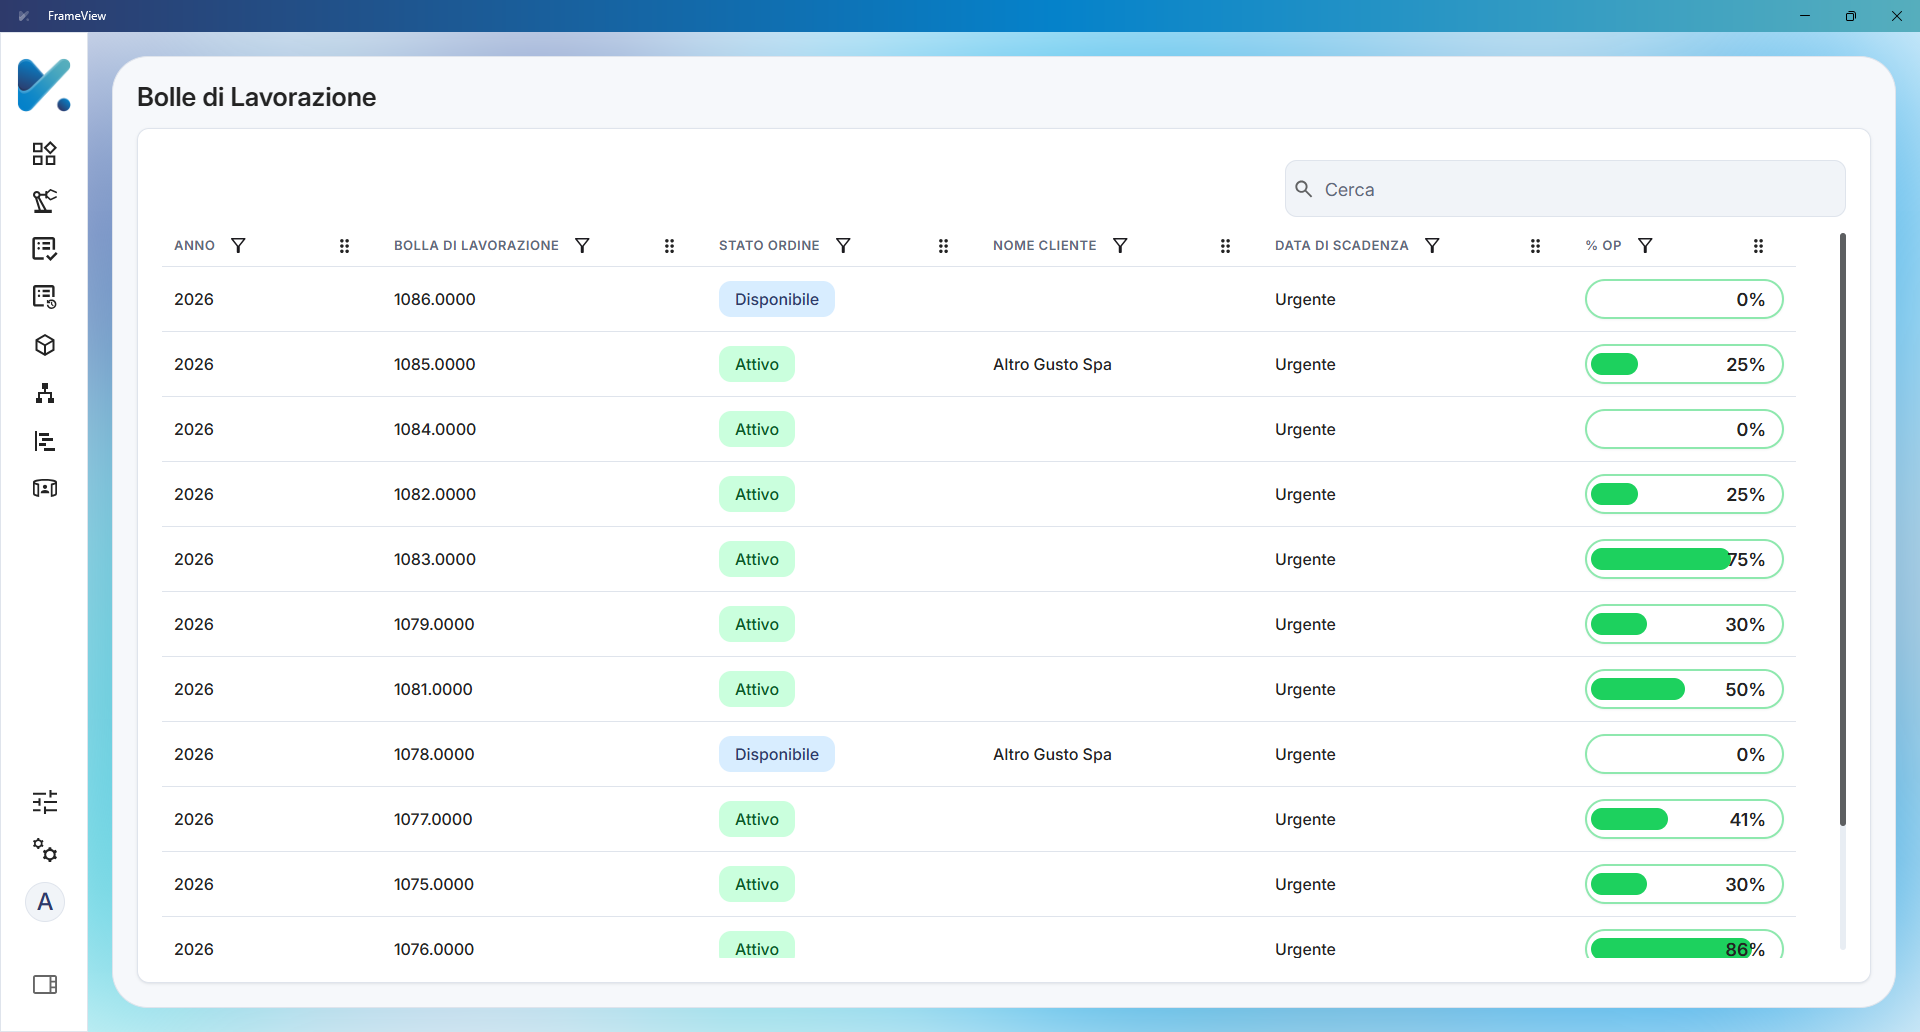This screenshot has width=1920, height=1032.
Task: Sort by STATO ORDINE header
Action: tap(769, 246)
